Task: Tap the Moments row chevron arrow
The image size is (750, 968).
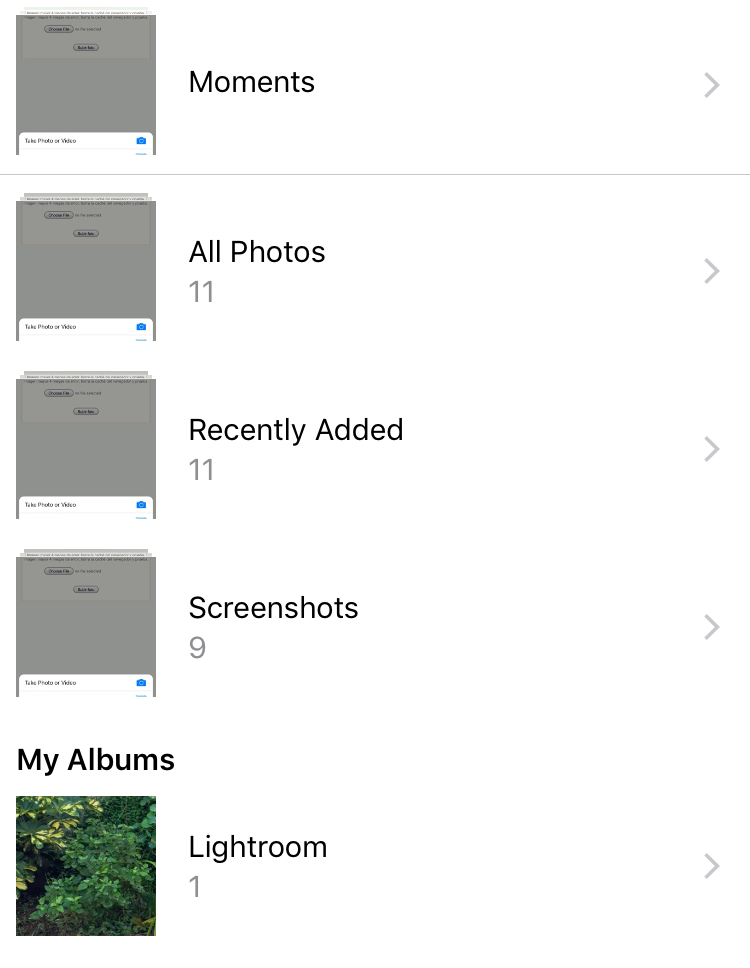Action: [x=712, y=85]
